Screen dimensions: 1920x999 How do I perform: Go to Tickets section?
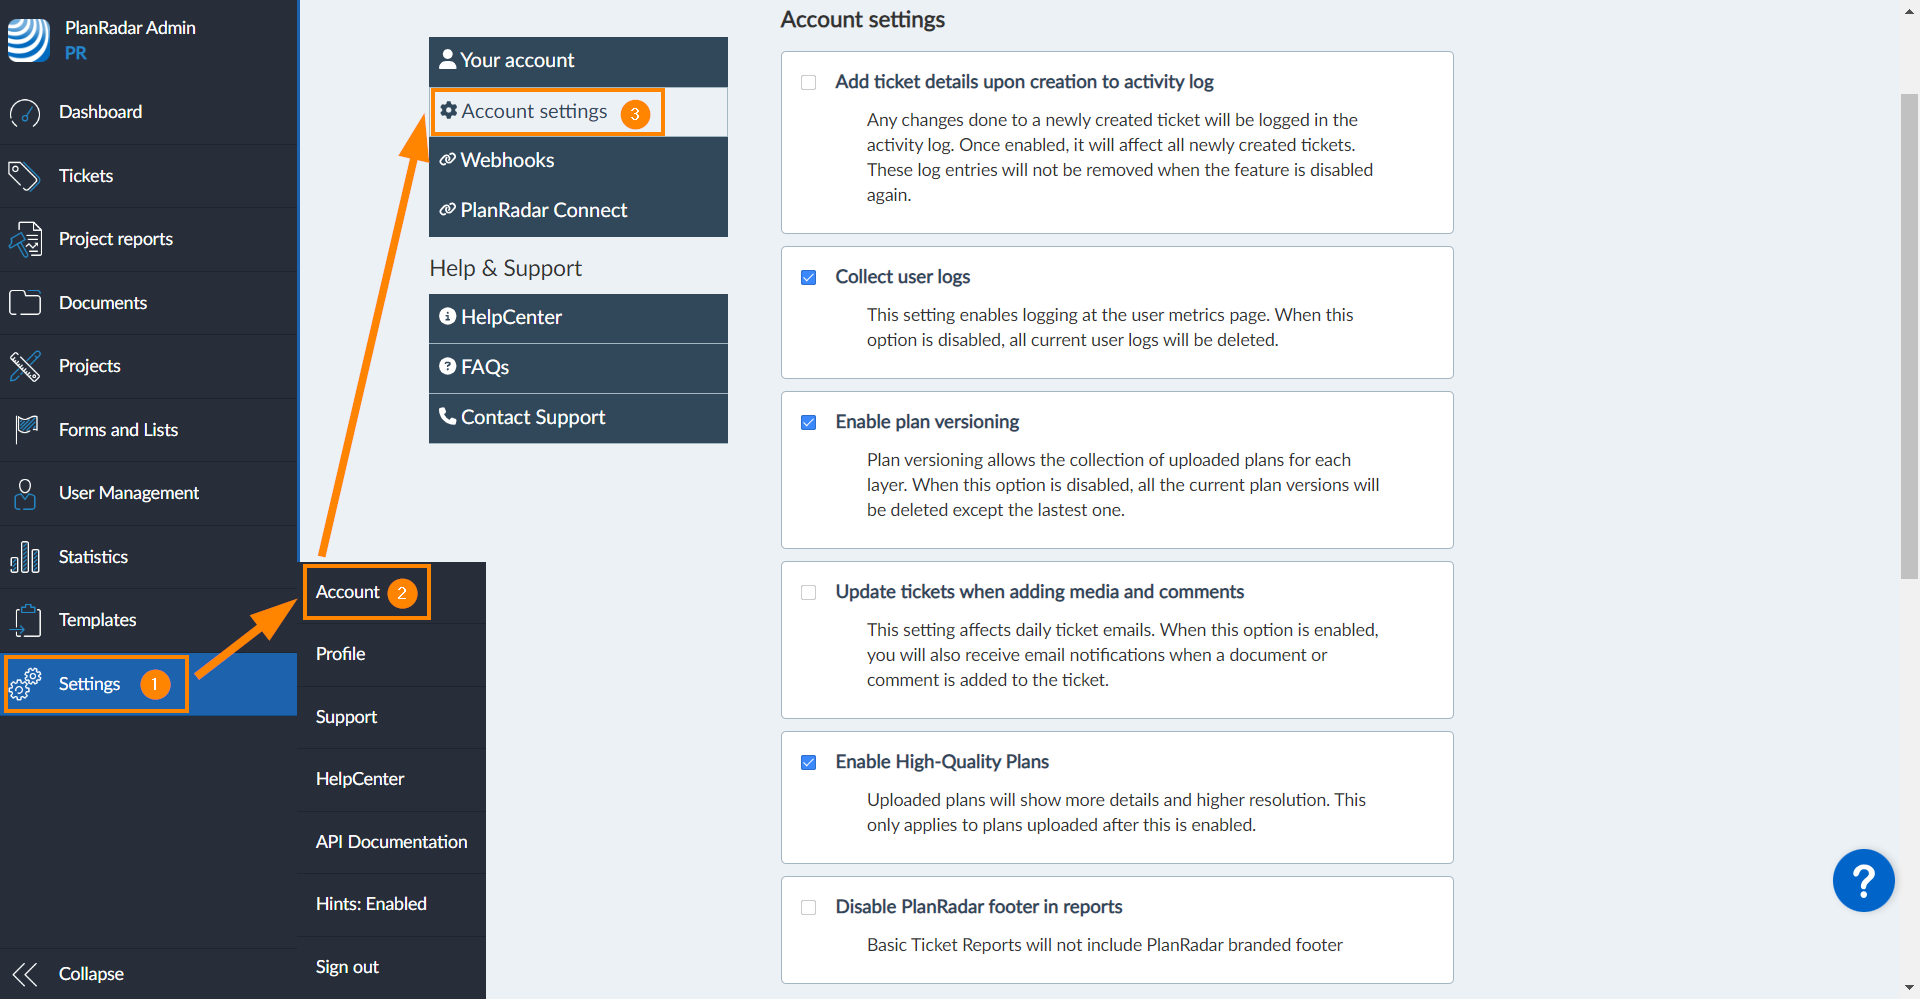(149, 176)
